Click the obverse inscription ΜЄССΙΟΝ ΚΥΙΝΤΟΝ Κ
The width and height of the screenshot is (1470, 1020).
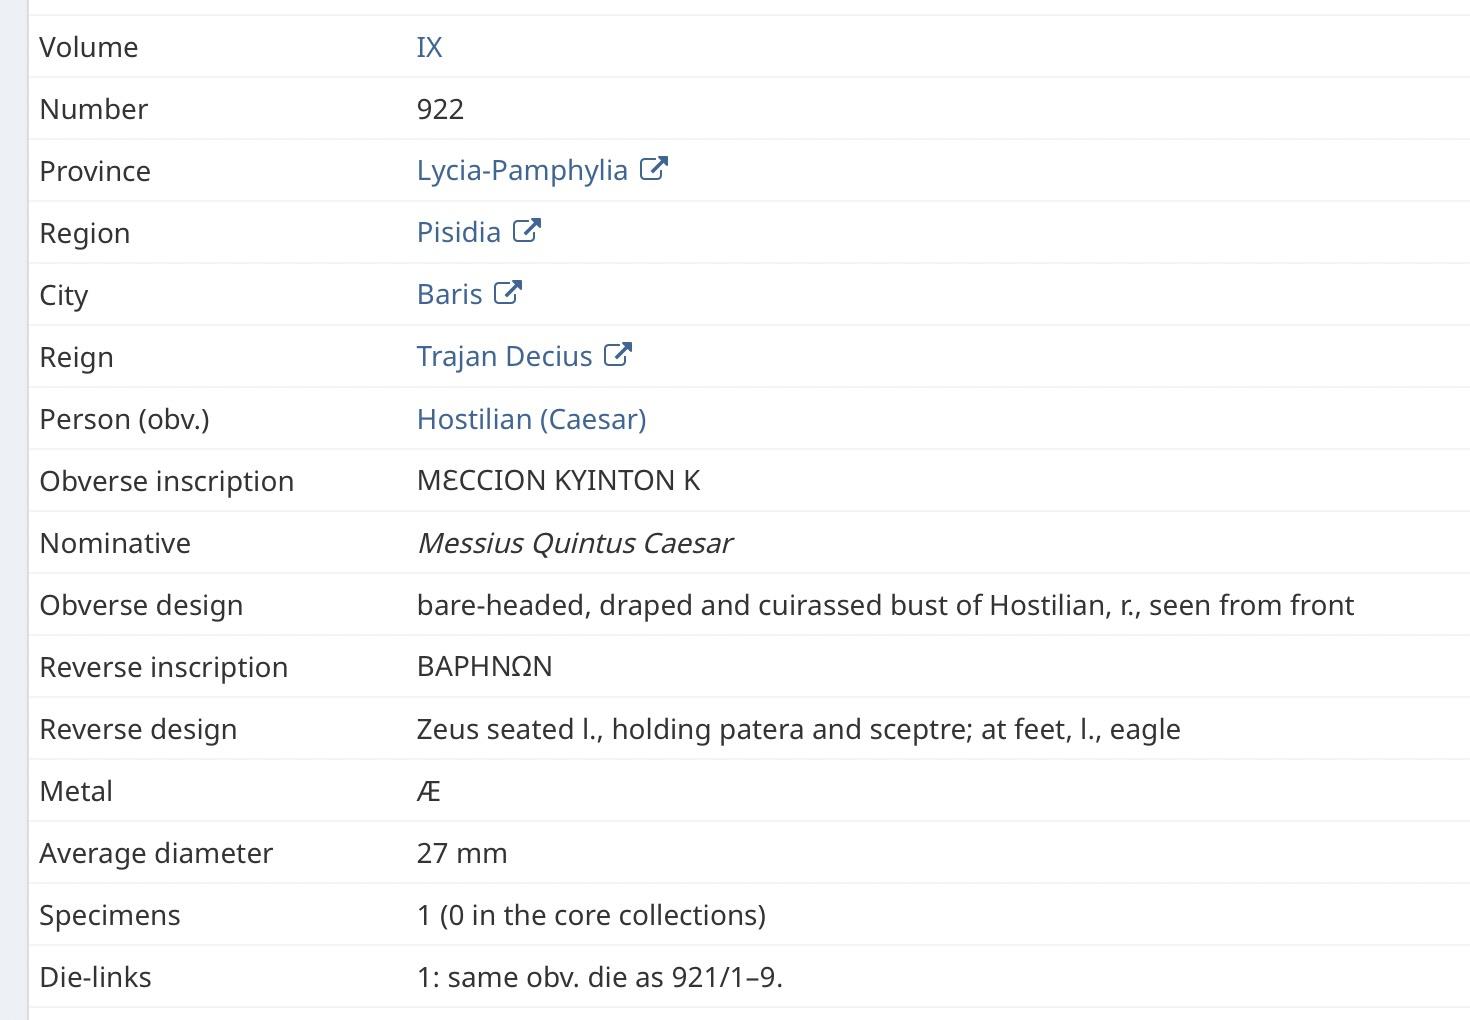558,481
